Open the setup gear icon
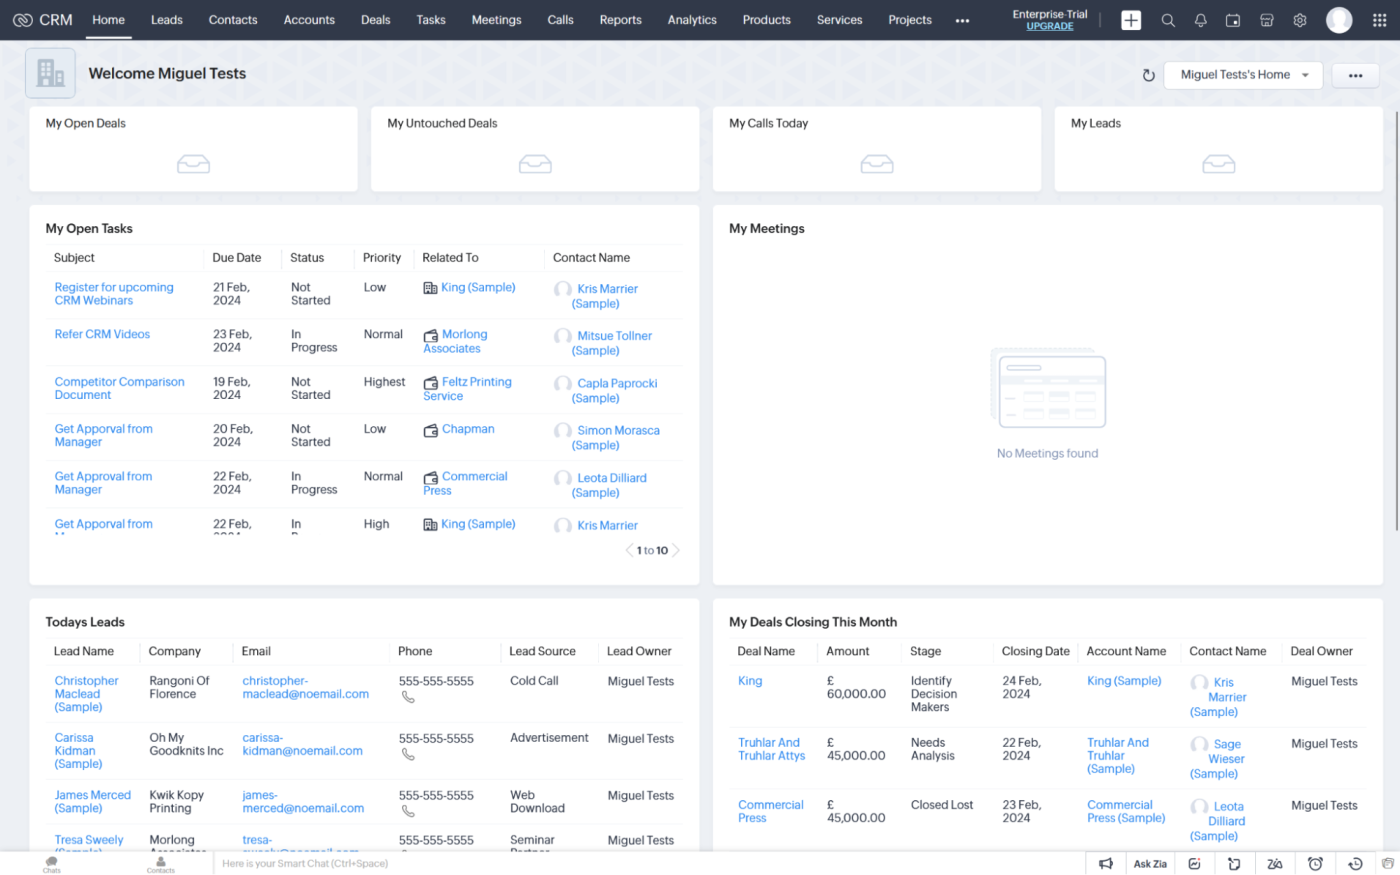Image resolution: width=1400 pixels, height=875 pixels. click(1300, 20)
